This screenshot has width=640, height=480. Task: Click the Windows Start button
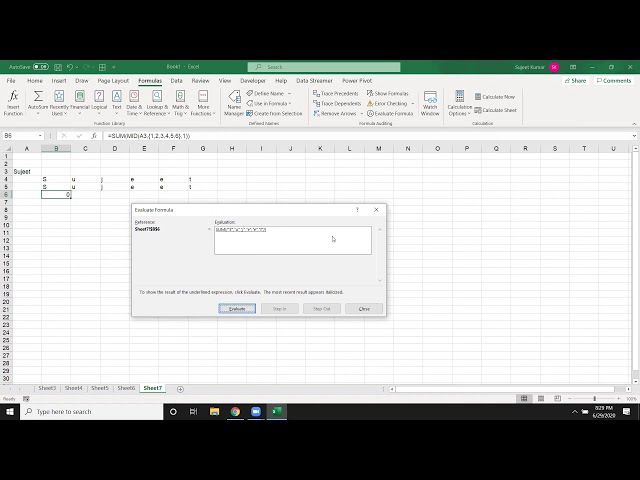(x=10, y=411)
